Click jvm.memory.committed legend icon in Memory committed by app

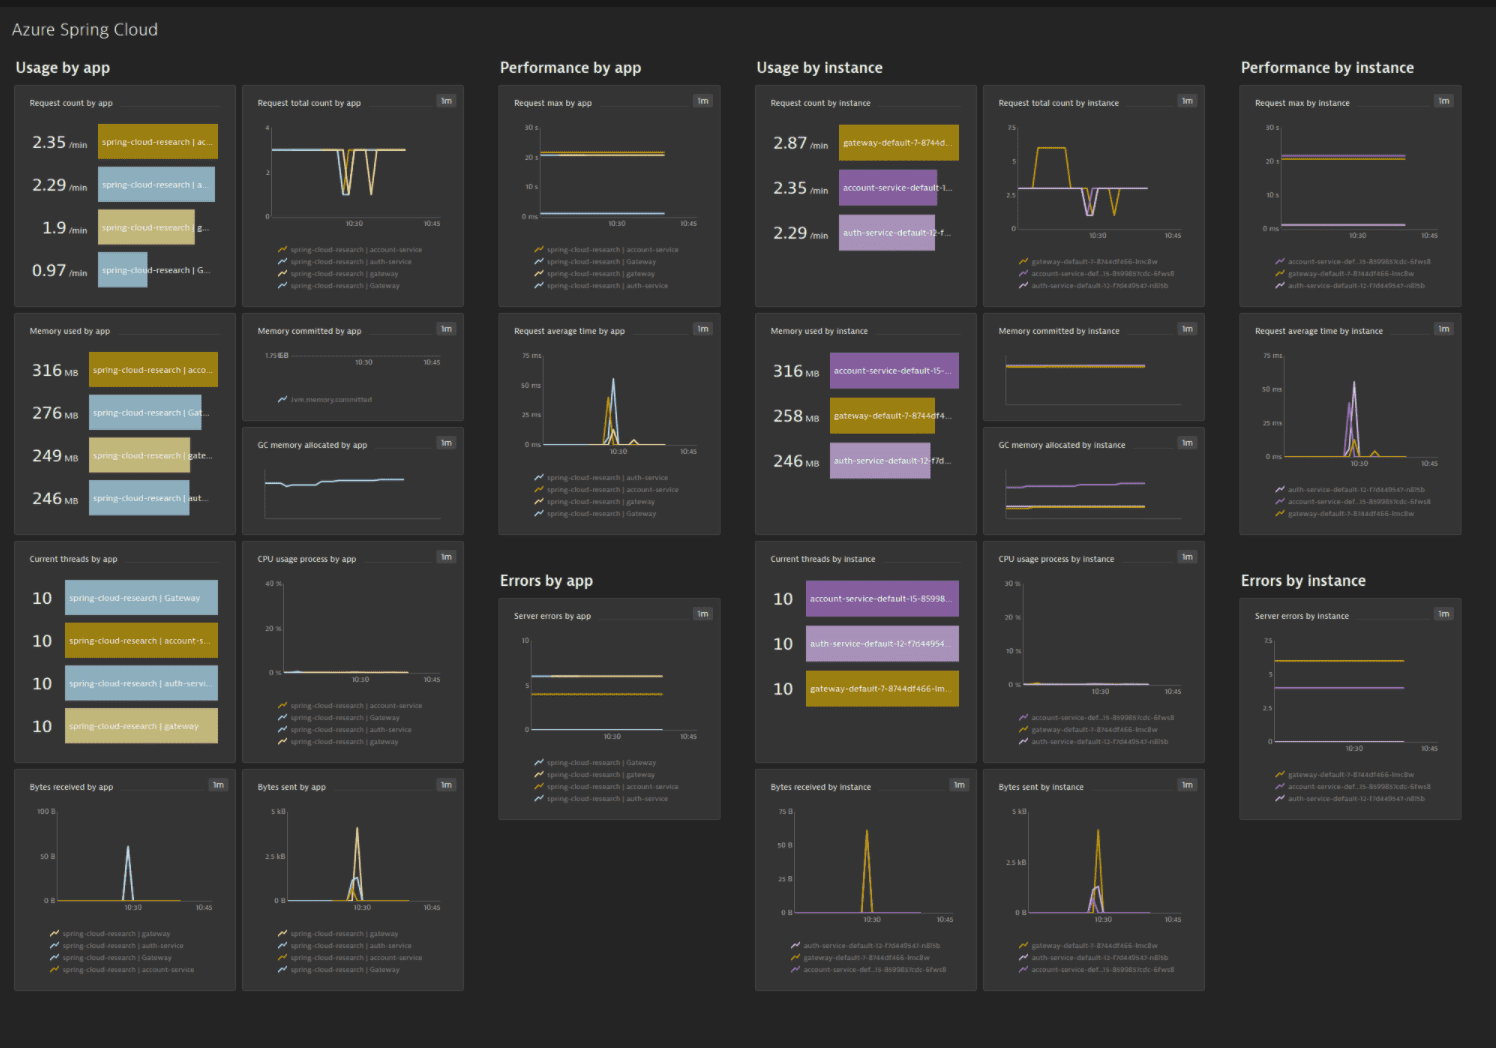[x=283, y=400]
